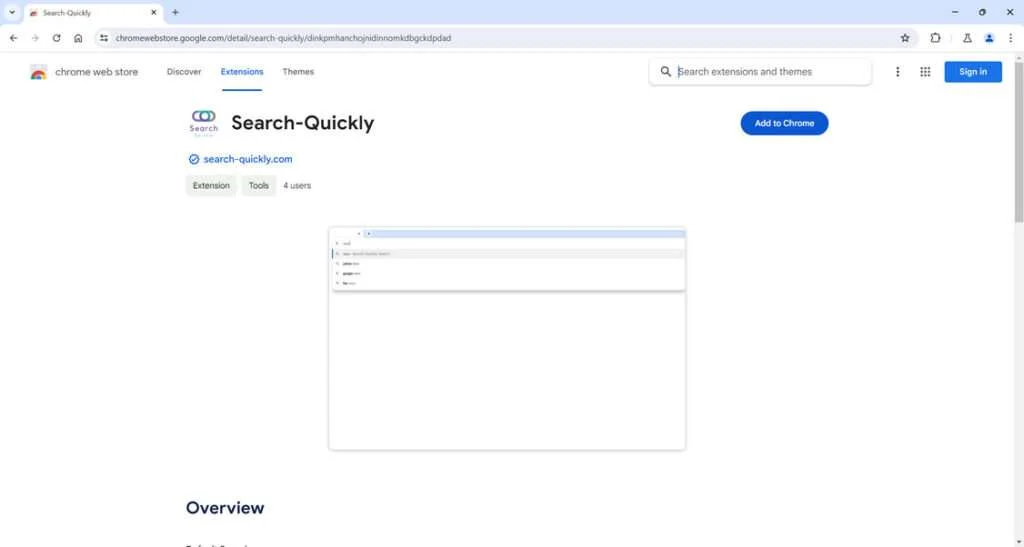Click the verified publisher badge icon
Image resolution: width=1024 pixels, height=547 pixels.
[x=193, y=159]
